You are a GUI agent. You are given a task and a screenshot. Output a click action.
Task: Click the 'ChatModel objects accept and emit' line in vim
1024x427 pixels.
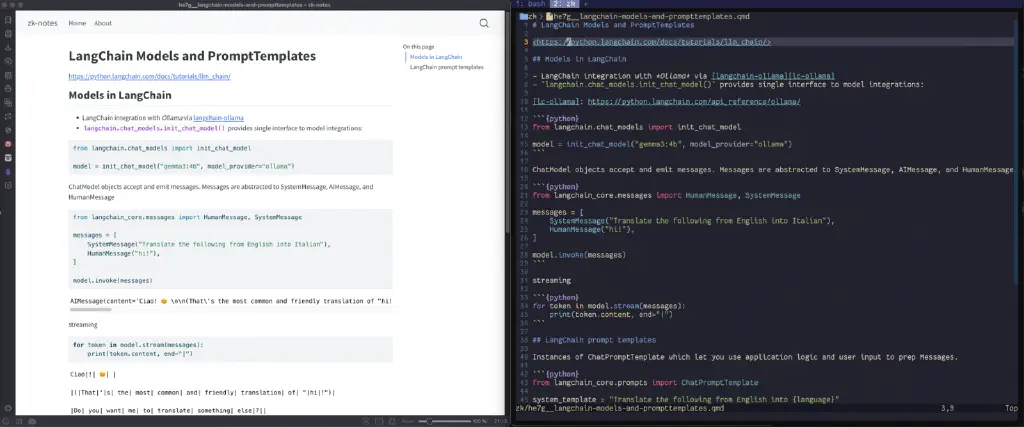pos(773,170)
